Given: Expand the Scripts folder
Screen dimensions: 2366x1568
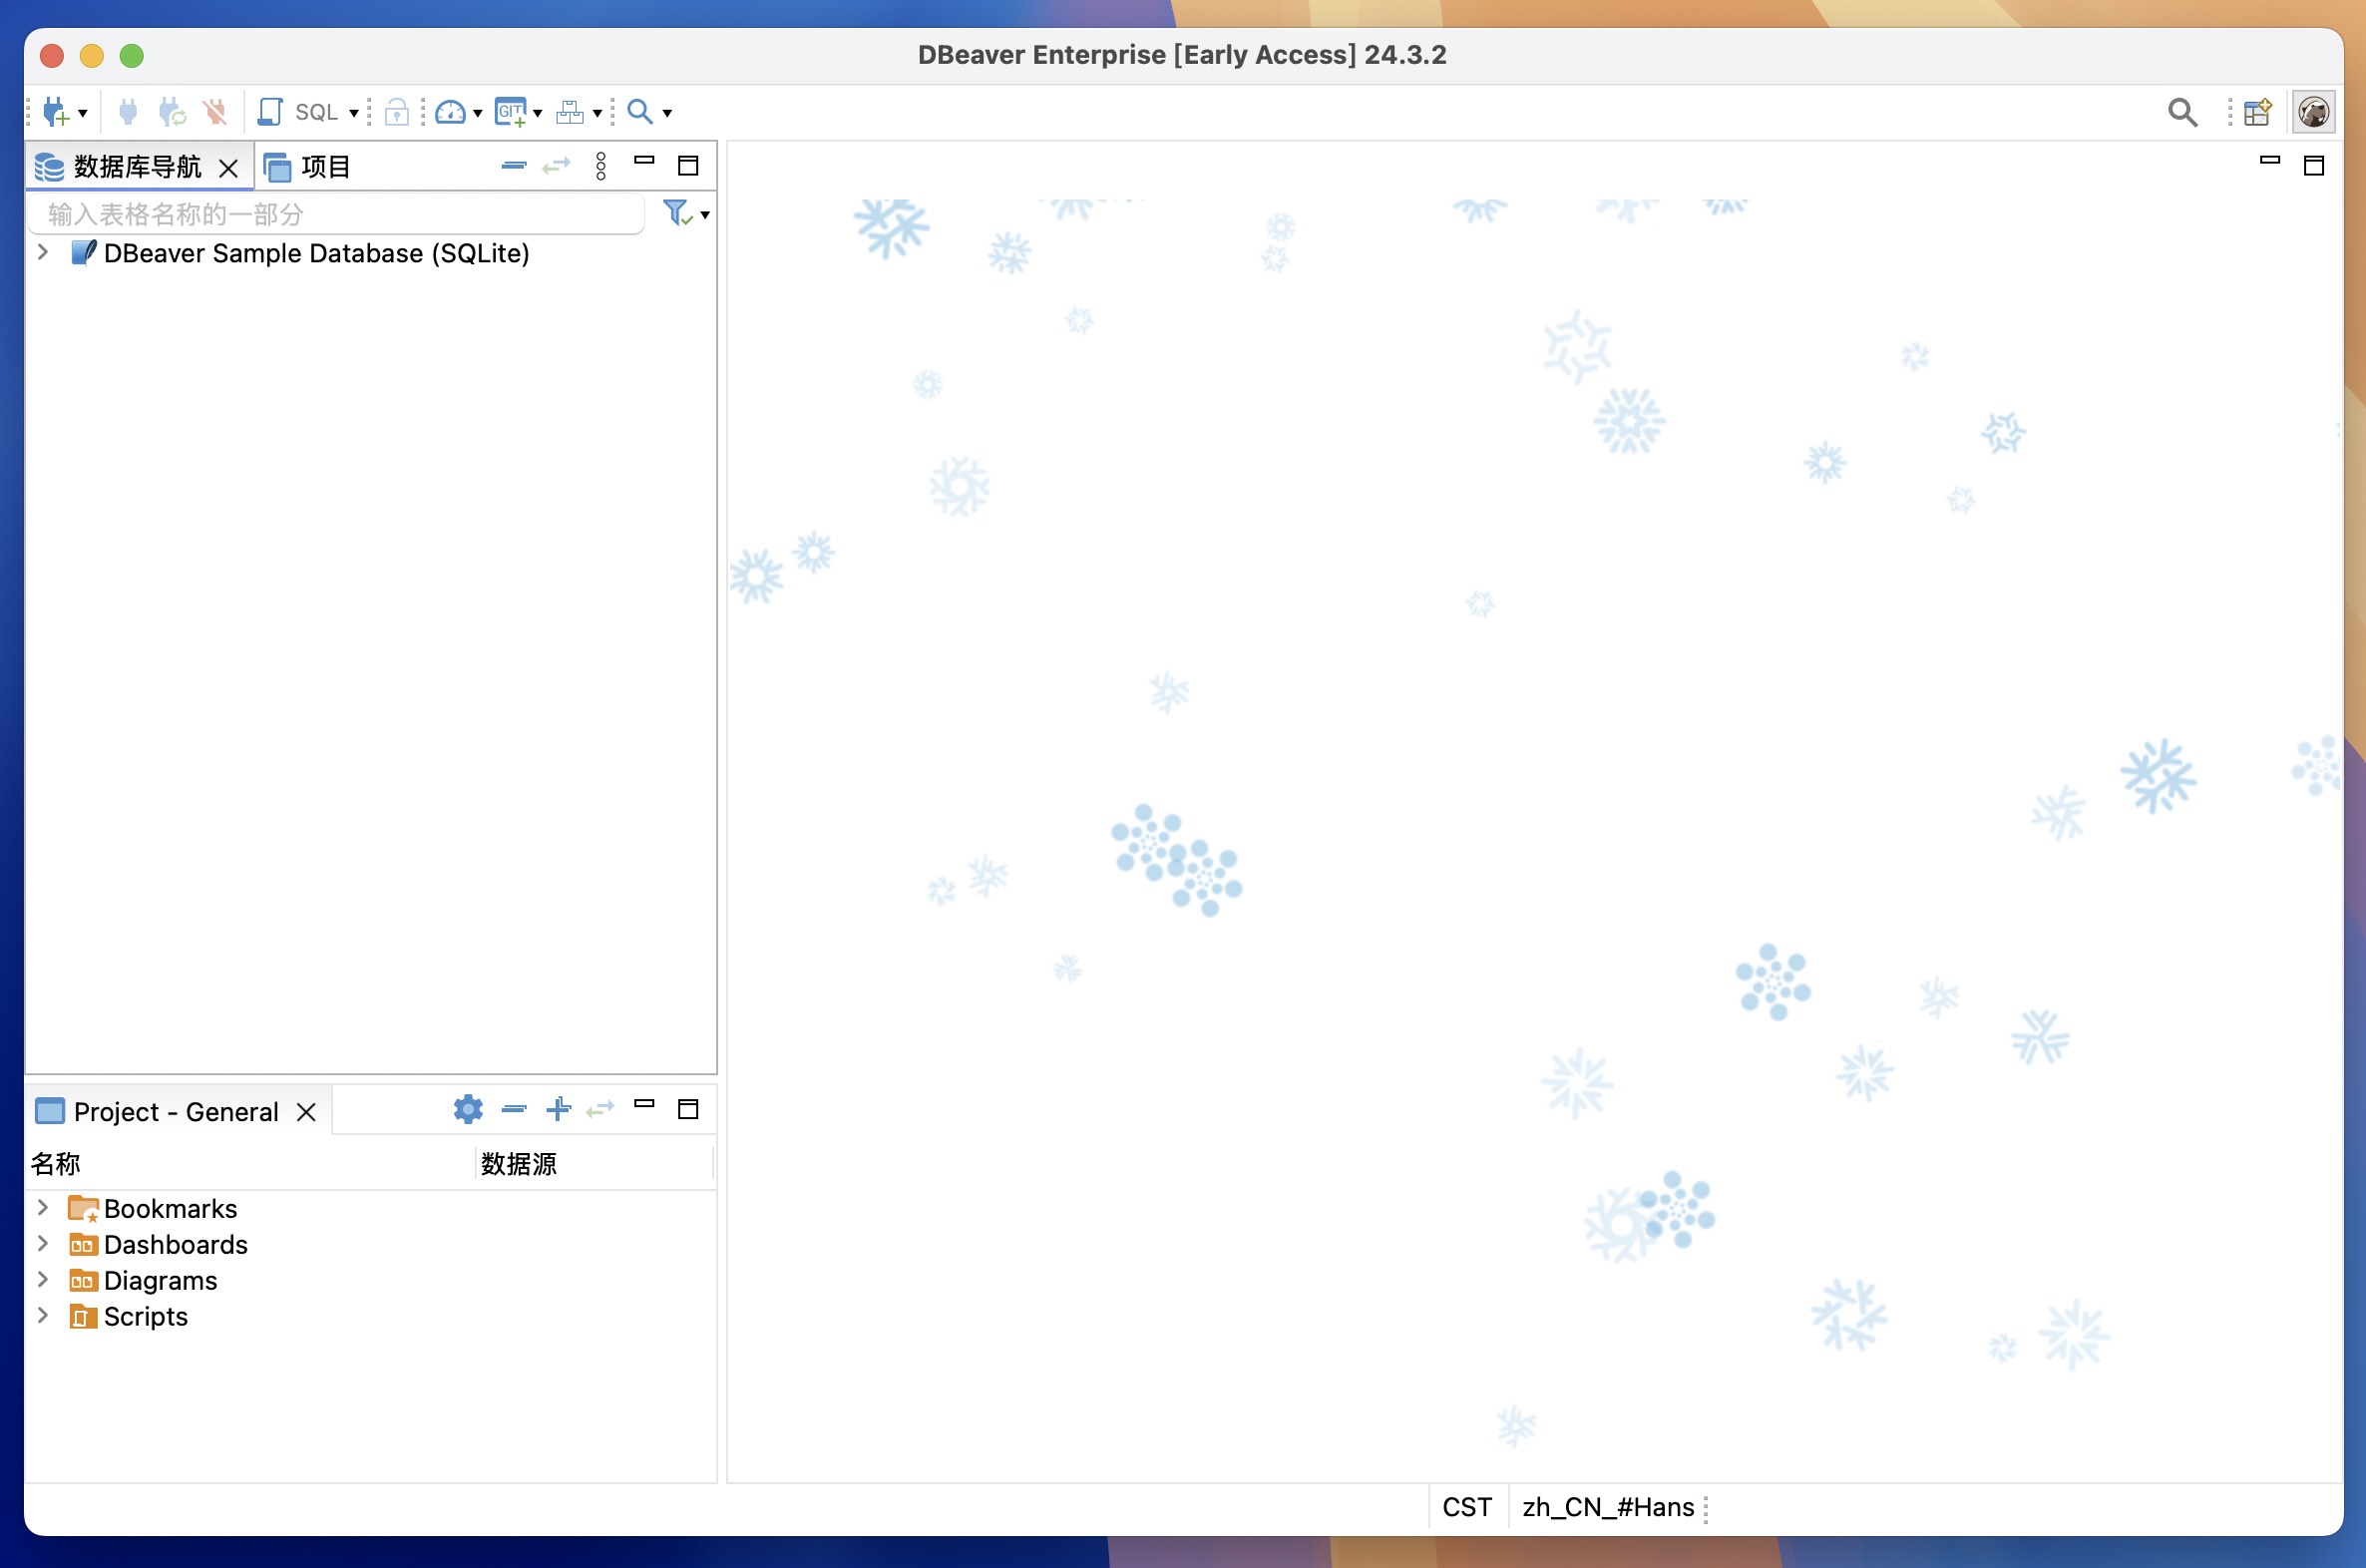Looking at the screenshot, I should click(x=43, y=1316).
